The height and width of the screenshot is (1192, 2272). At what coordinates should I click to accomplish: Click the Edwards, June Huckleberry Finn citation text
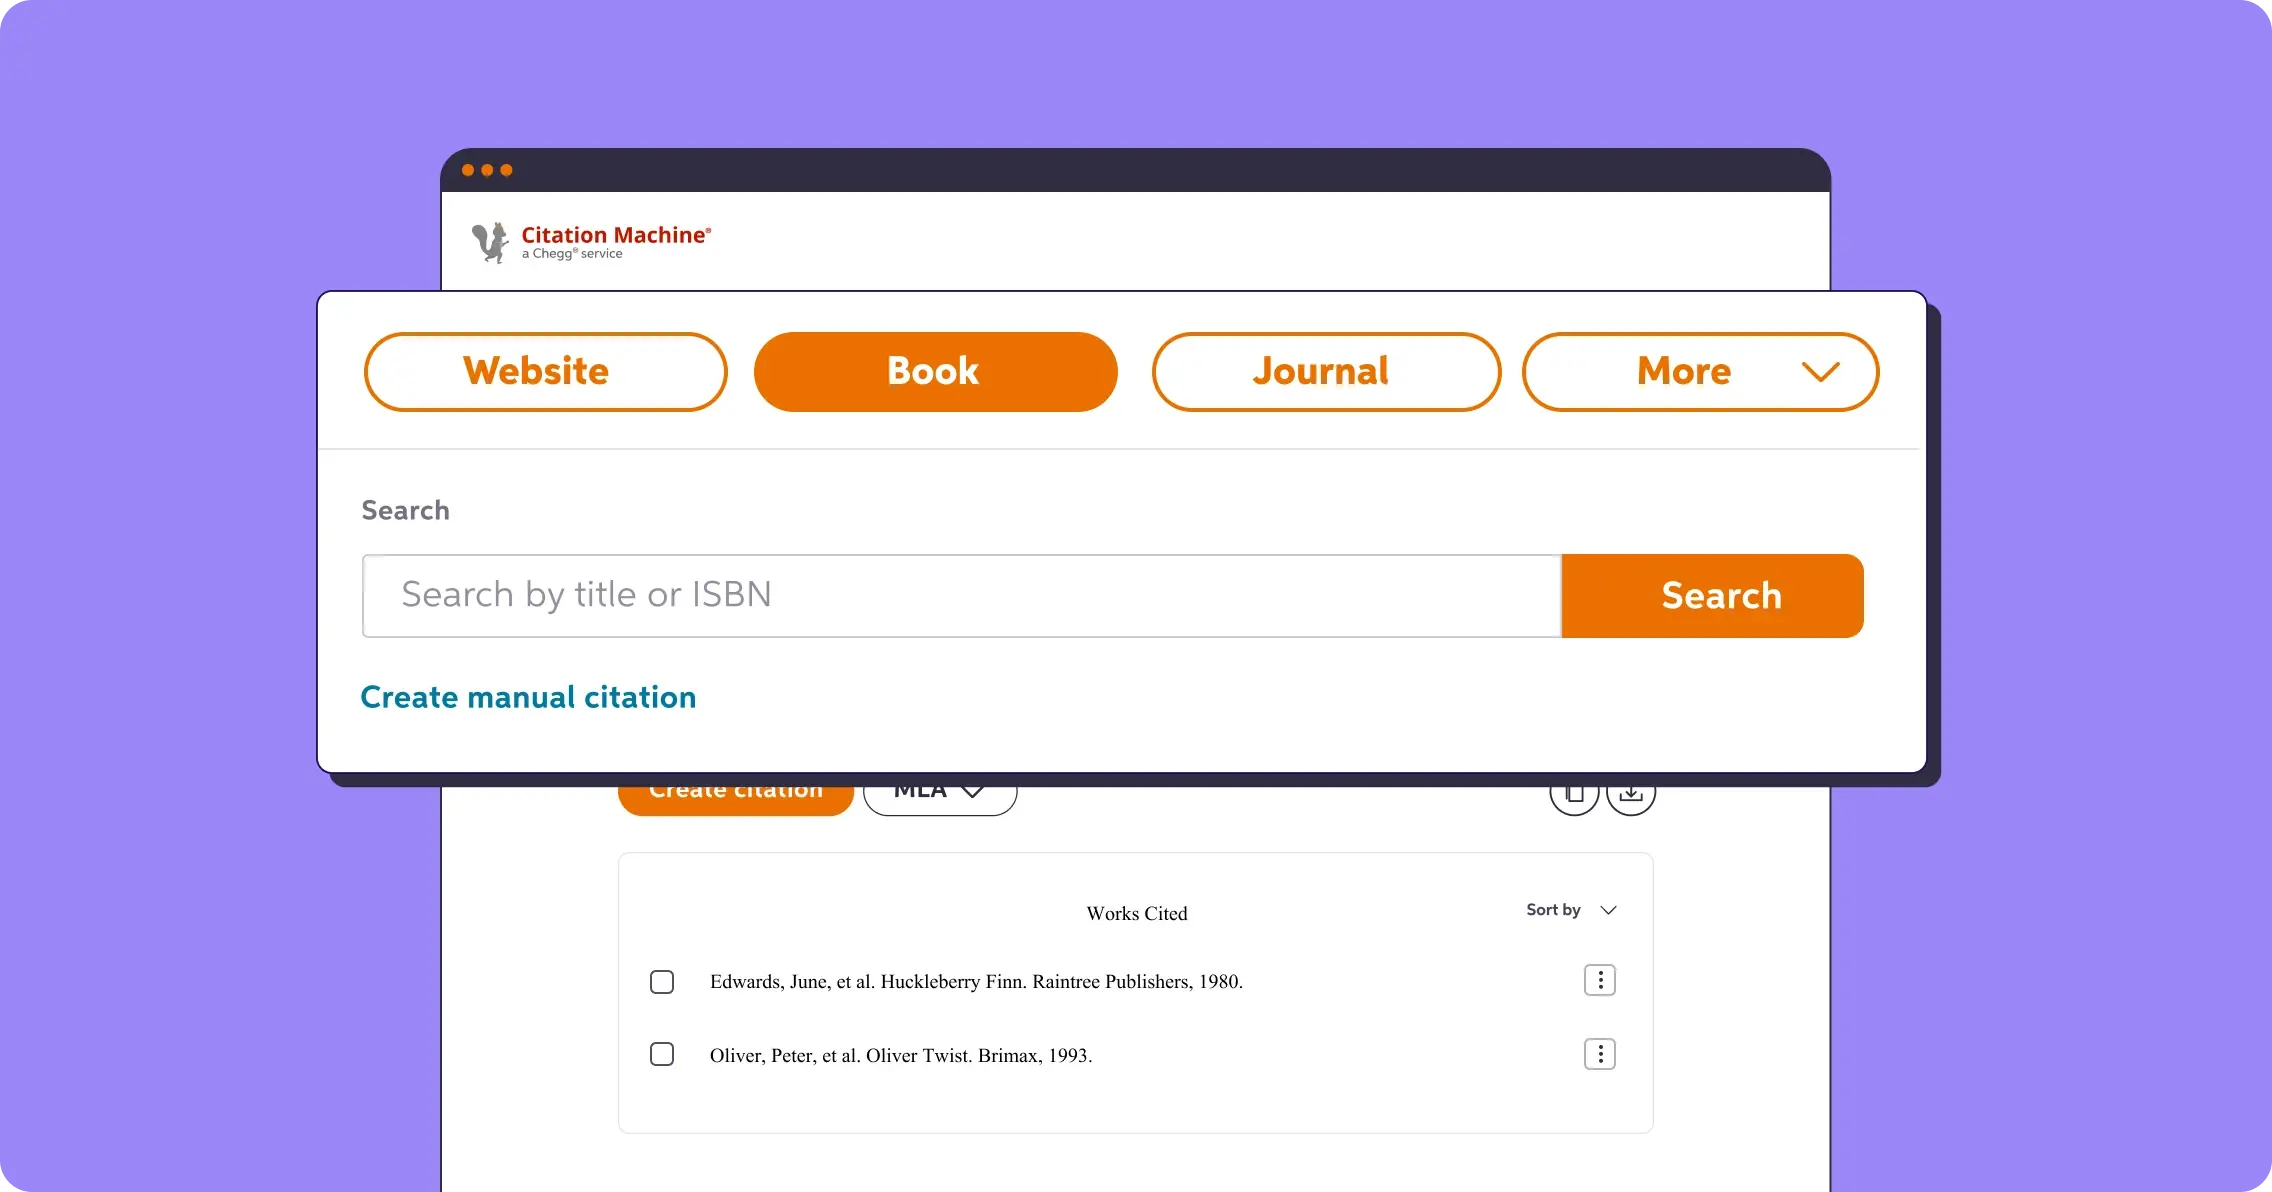click(x=976, y=982)
